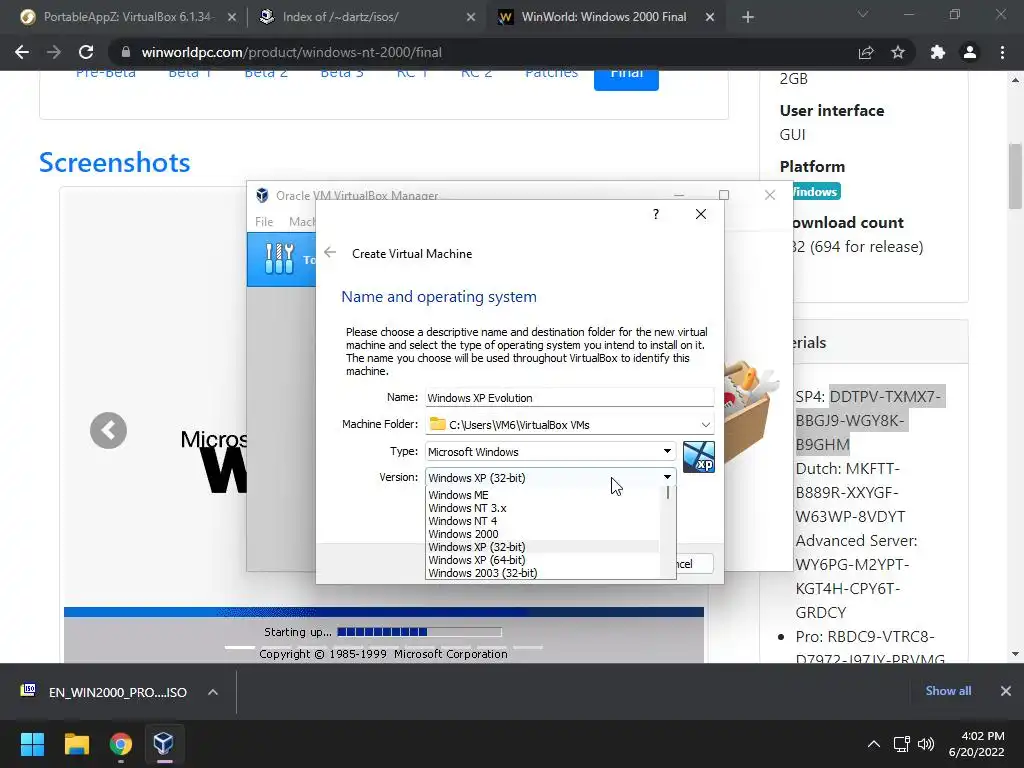This screenshot has width=1024, height=768.
Task: Bookmark this page with the star icon
Action: [x=898, y=52]
